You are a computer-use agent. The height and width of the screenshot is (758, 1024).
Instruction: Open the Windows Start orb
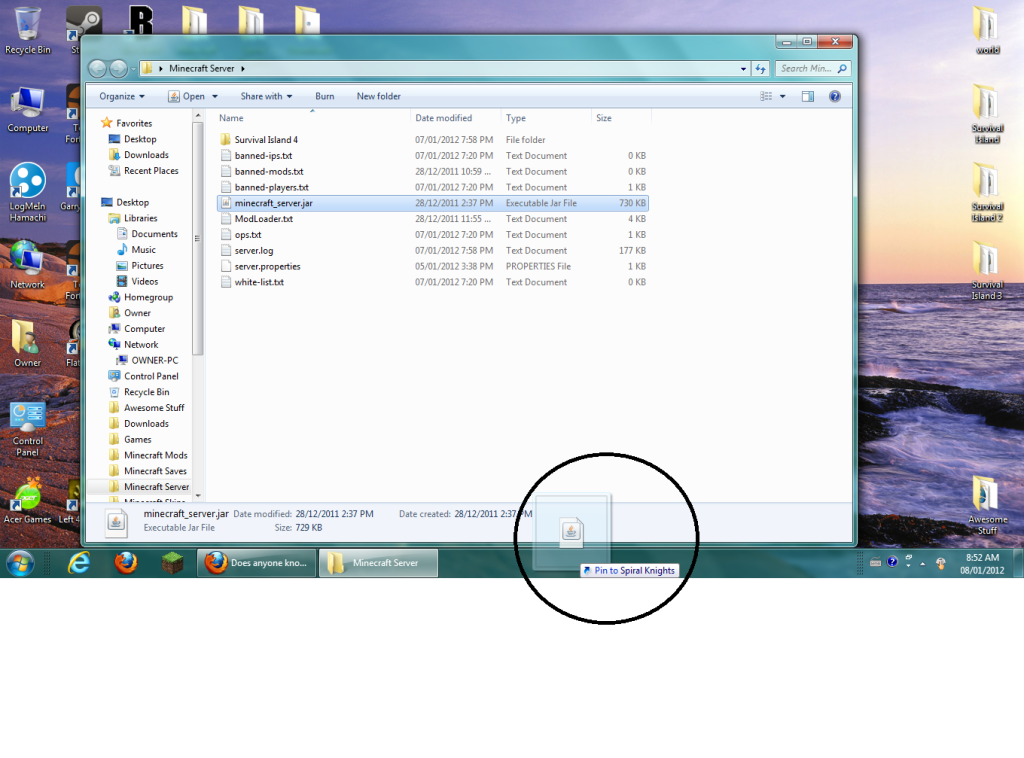20,563
